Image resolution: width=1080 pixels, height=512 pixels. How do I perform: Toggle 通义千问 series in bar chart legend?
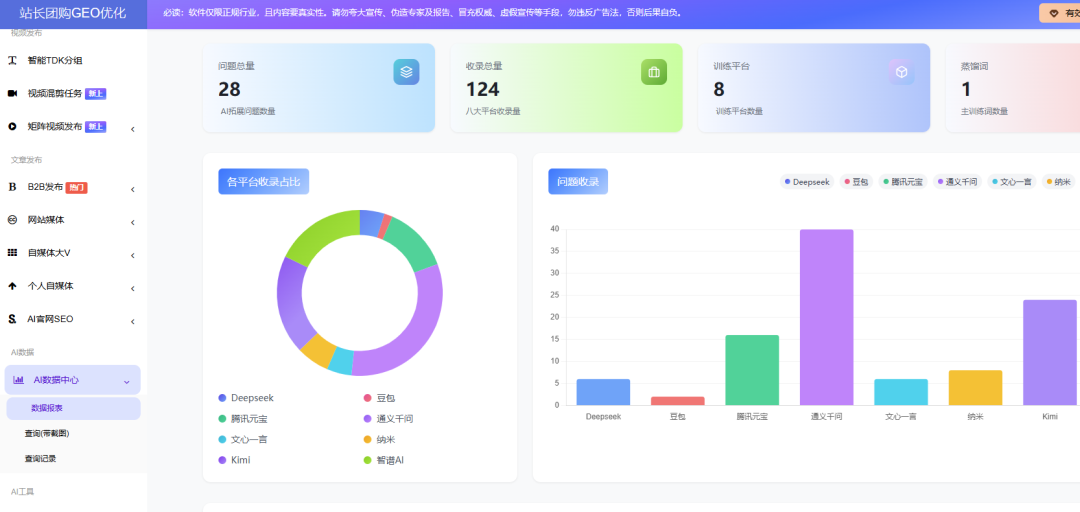click(957, 182)
